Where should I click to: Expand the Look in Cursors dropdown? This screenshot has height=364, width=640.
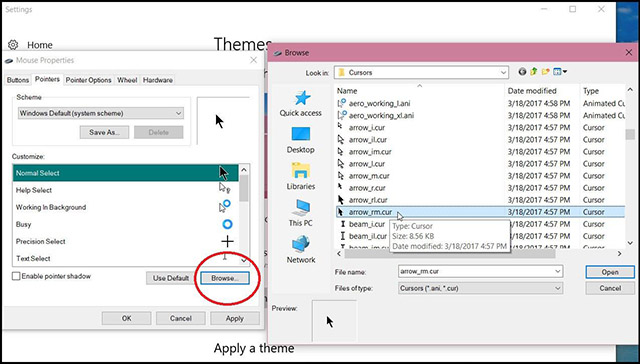pyautogui.click(x=421, y=73)
